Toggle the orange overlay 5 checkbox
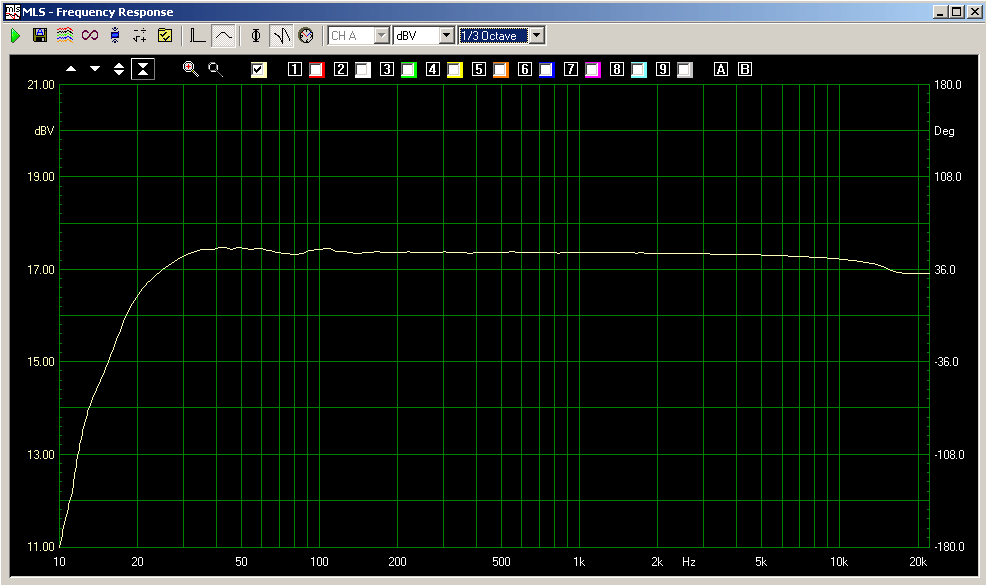This screenshot has width=986, height=585. tap(501, 70)
